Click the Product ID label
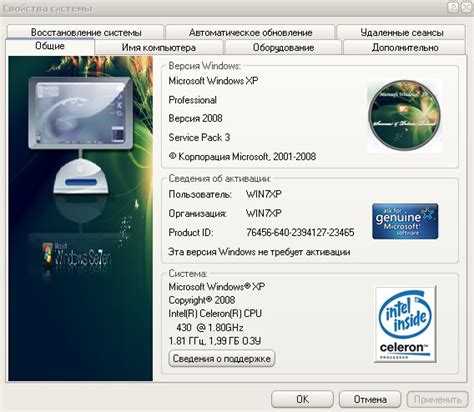This screenshot has width=474, height=412. point(191,232)
